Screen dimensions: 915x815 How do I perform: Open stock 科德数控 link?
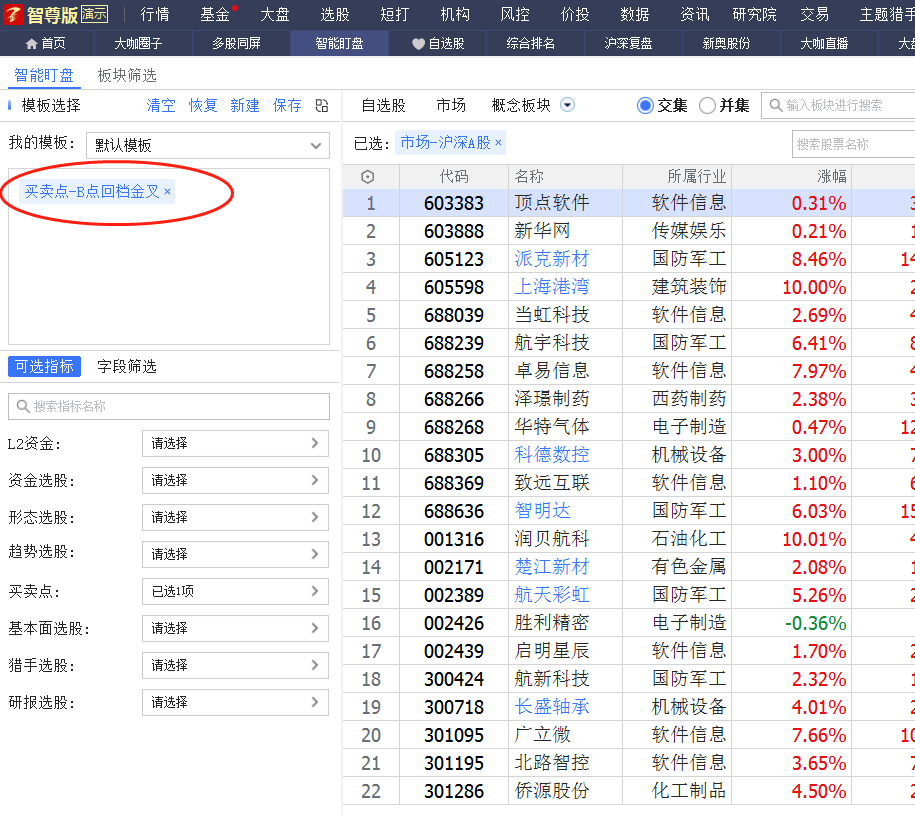point(552,455)
